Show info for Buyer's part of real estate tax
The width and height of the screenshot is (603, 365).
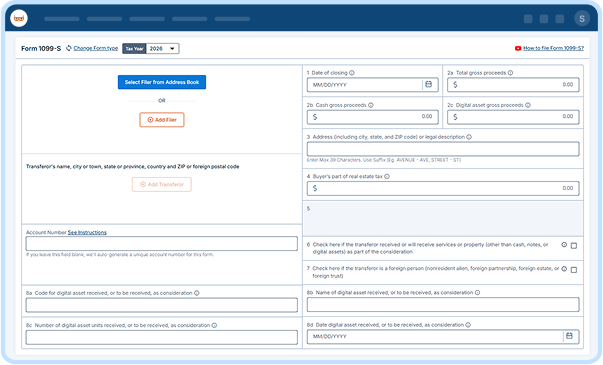(x=387, y=177)
